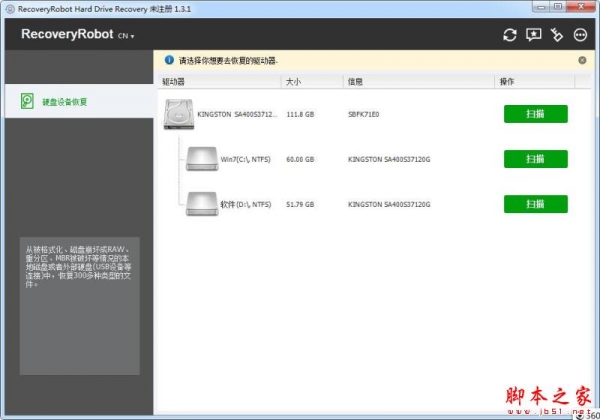The image size is (600, 420).
Task: Open the feedback star speech-bubble icon
Action: click(x=533, y=35)
